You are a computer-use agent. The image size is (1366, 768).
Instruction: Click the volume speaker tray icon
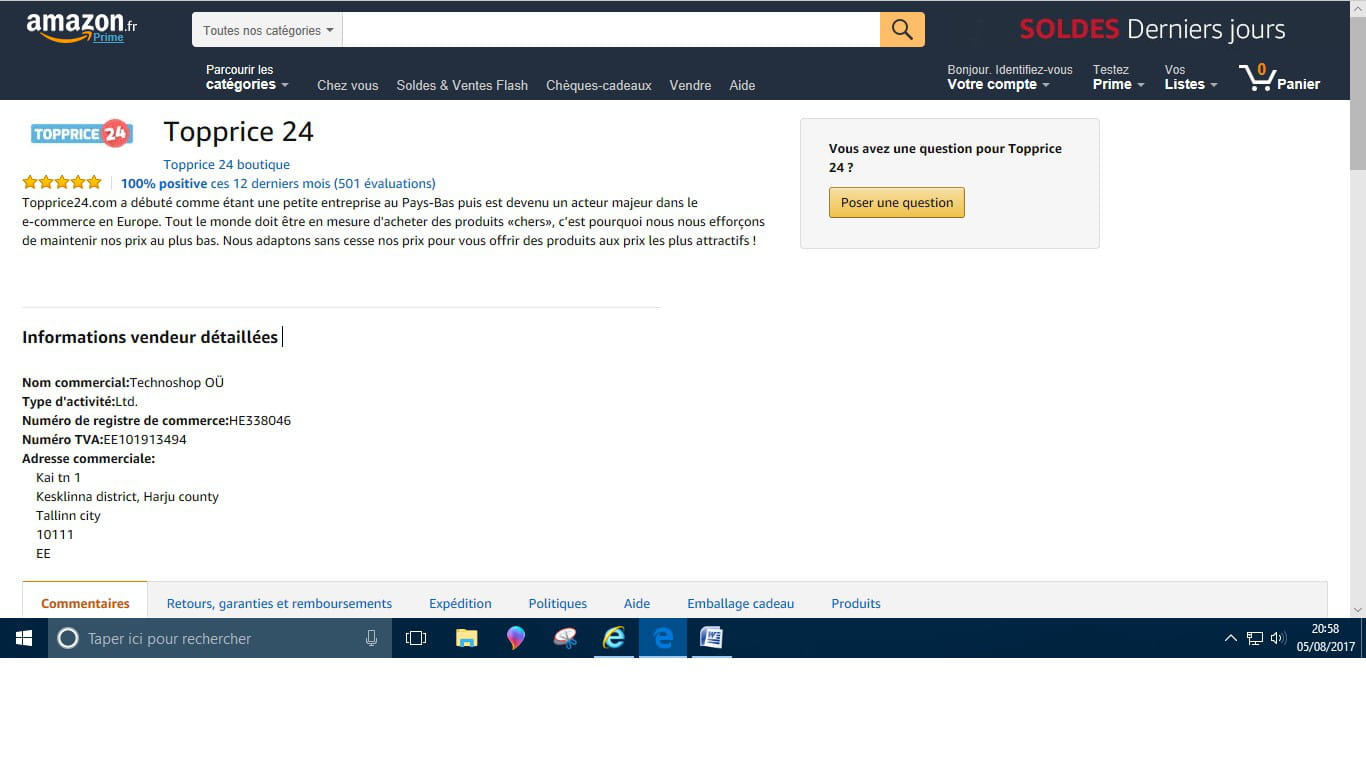point(1278,638)
